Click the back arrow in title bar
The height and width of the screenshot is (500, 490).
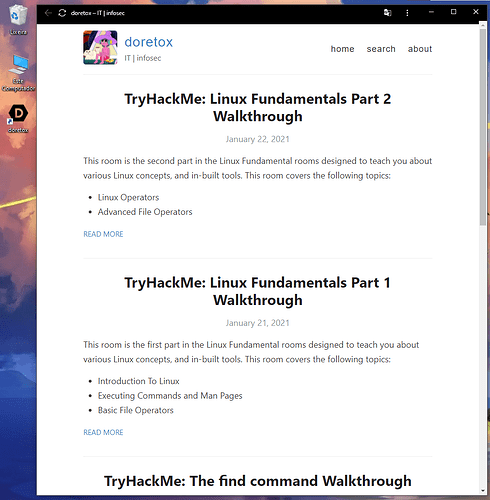click(x=48, y=13)
